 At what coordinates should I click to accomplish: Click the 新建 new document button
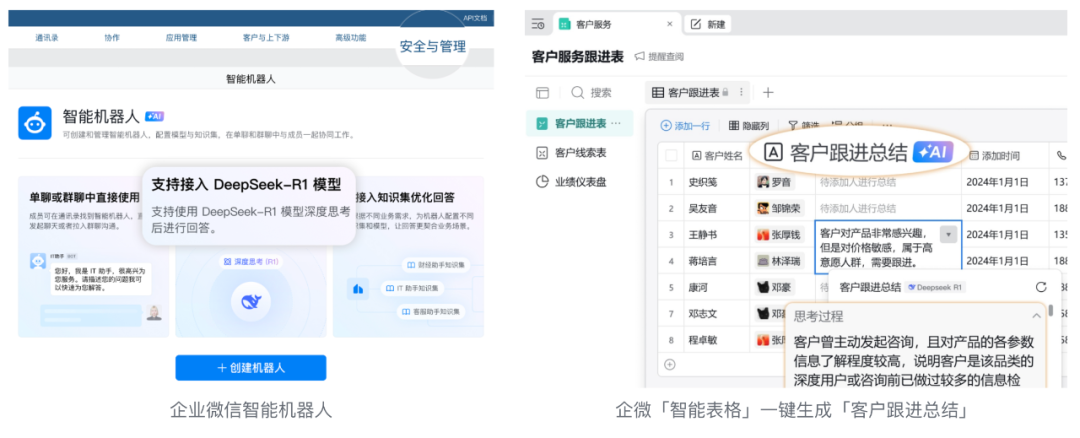click(x=708, y=24)
